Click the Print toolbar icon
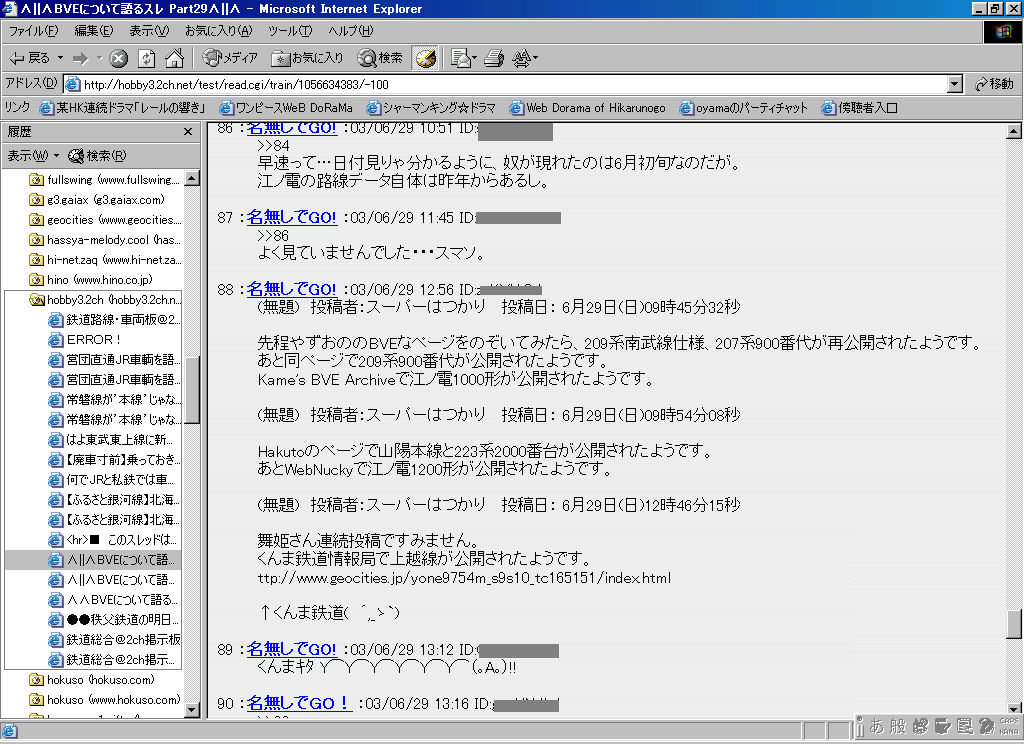Viewport: 1024px width, 744px height. tap(493, 58)
